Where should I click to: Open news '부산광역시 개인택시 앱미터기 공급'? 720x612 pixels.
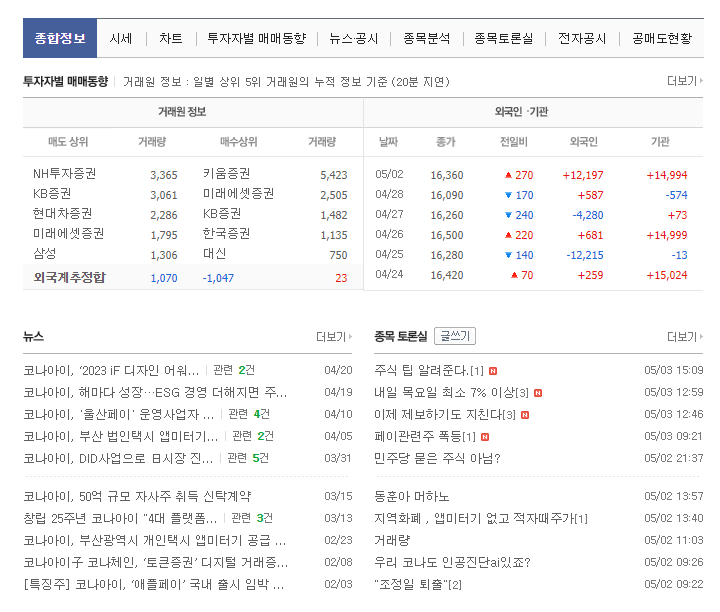pyautogui.click(x=155, y=540)
